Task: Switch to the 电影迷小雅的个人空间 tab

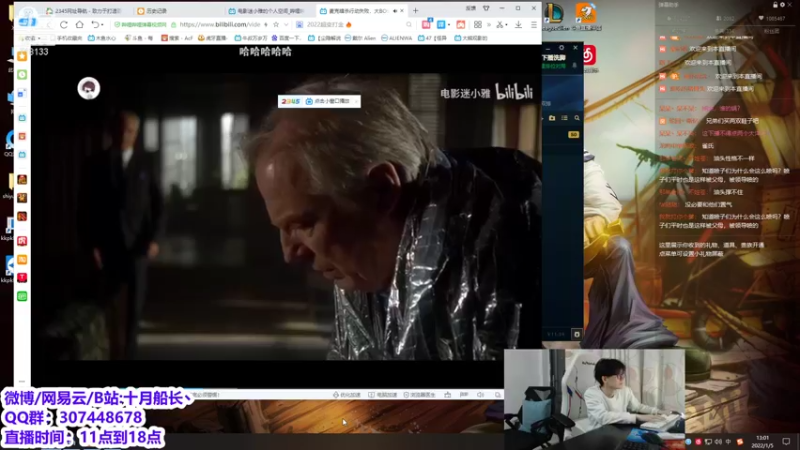Action: click(266, 11)
